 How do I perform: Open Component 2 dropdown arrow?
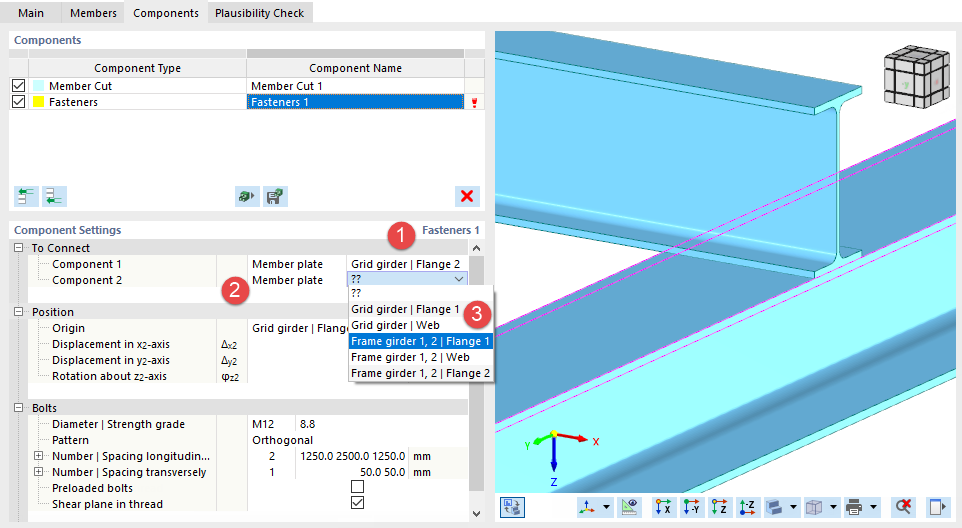(459, 279)
